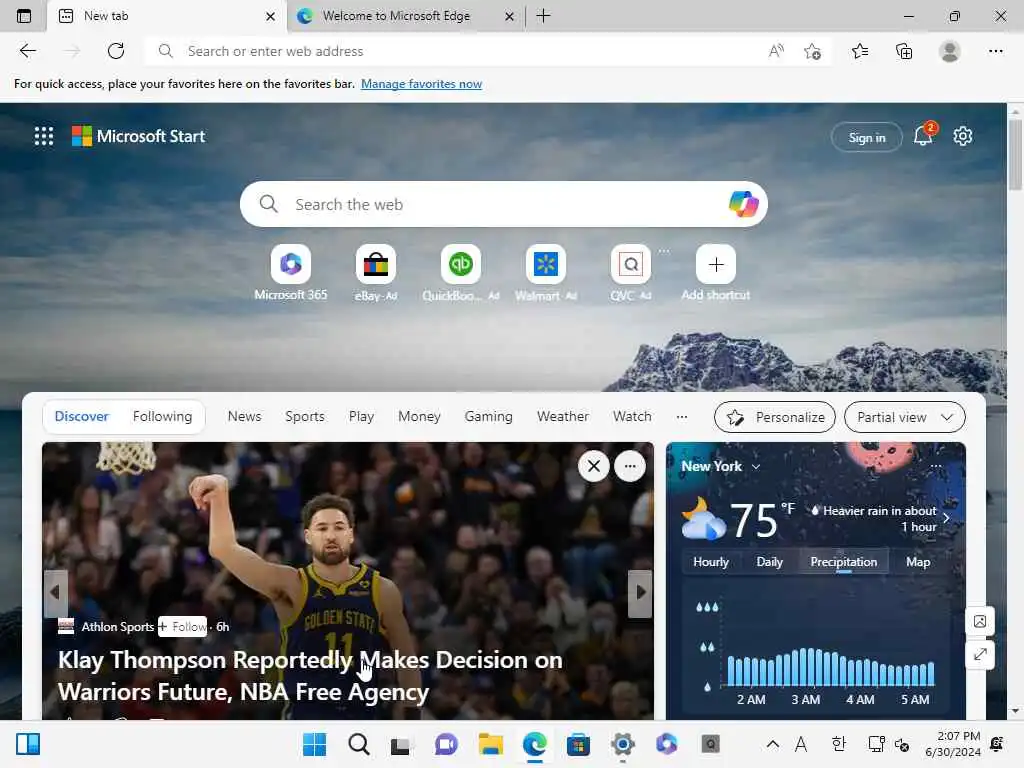
Task: Expand the page layout with arrows icon
Action: [x=980, y=654]
